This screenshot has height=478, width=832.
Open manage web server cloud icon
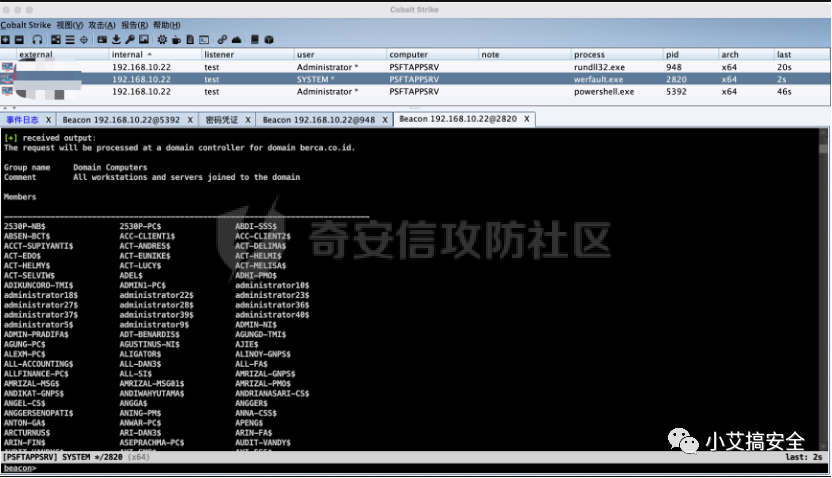[x=236, y=40]
